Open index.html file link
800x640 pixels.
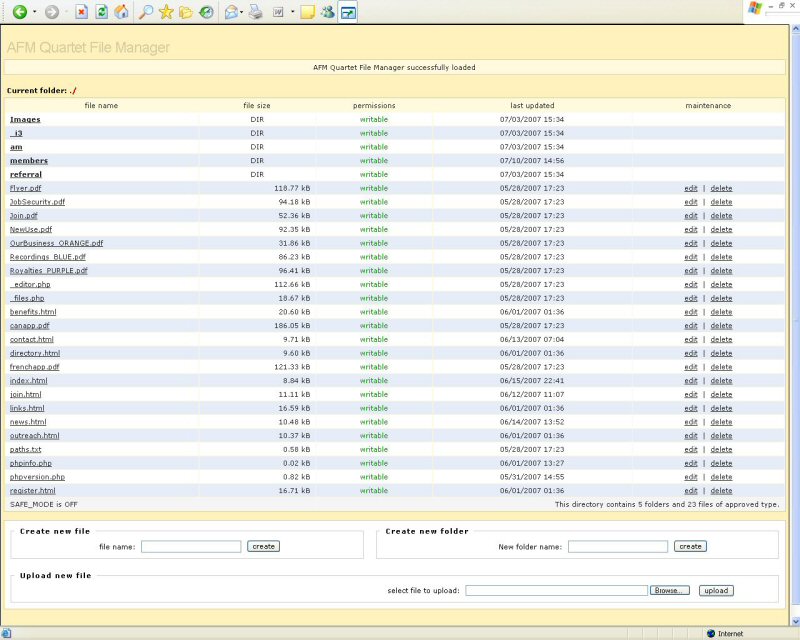pos(29,381)
